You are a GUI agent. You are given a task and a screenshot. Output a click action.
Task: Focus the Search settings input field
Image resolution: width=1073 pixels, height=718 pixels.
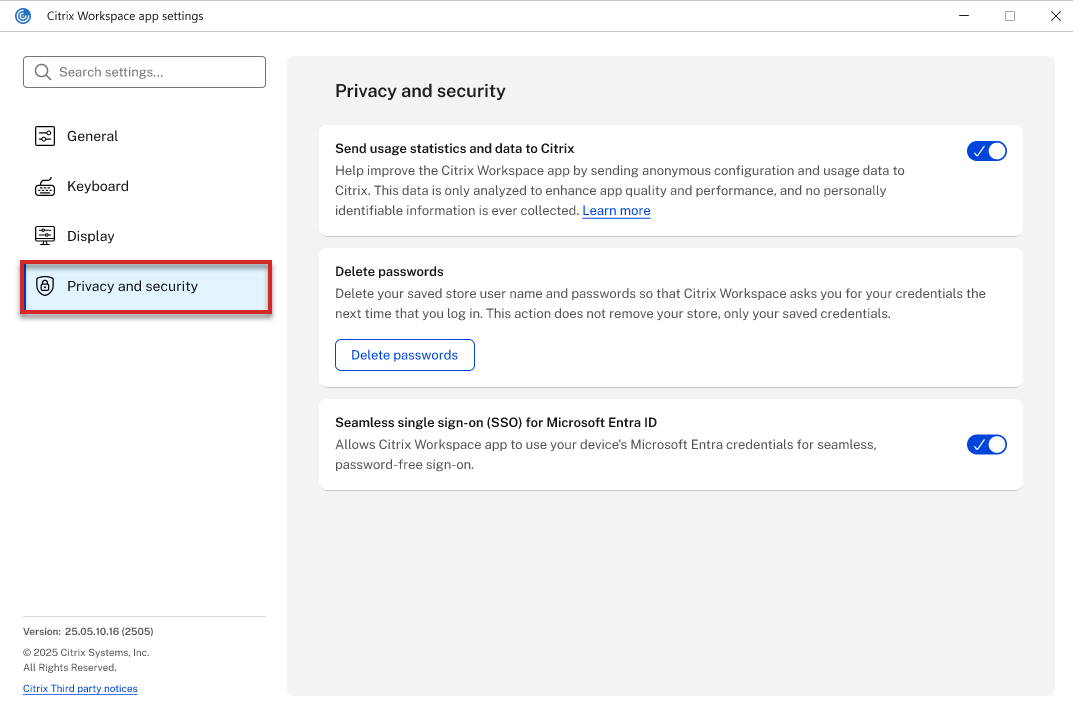pos(144,72)
